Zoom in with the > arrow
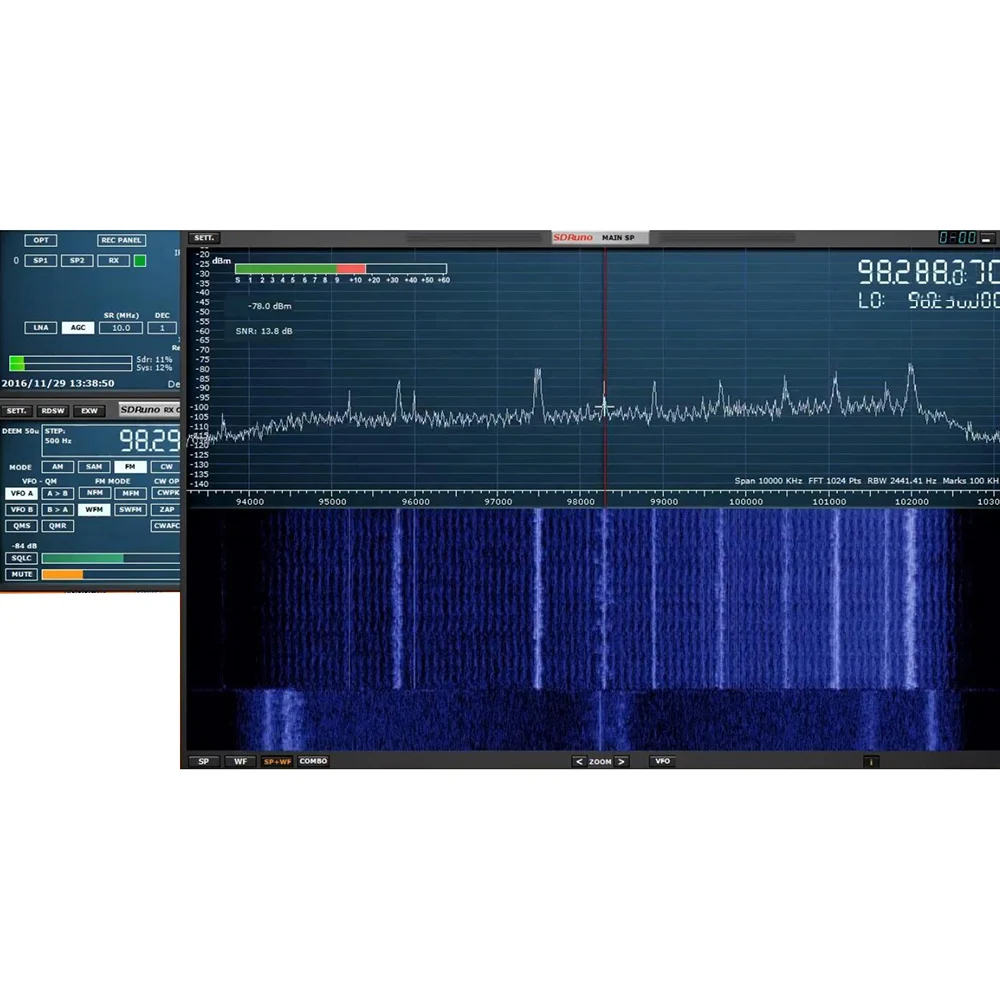Image resolution: width=1000 pixels, height=1000 pixels. [621, 761]
